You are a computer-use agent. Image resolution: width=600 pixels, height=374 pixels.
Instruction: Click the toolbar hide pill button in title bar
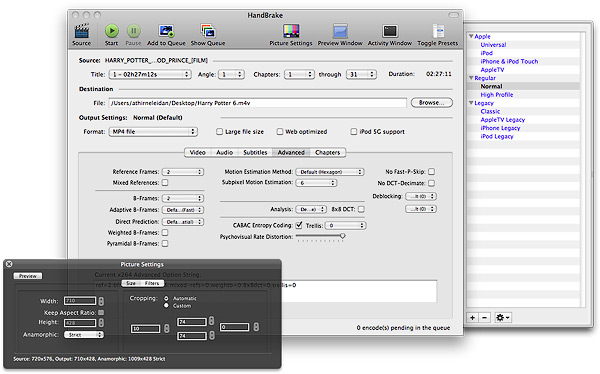(453, 15)
